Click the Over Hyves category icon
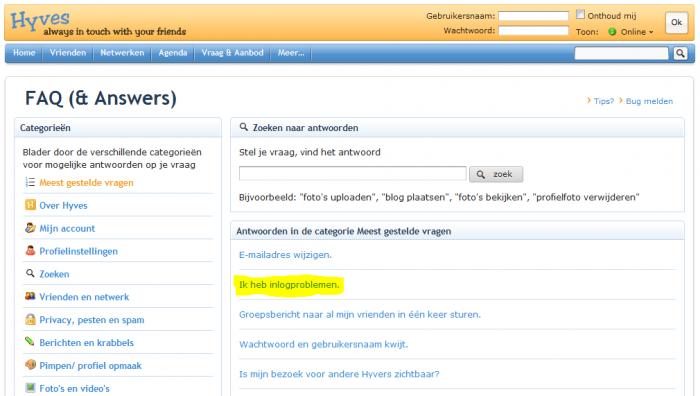Image resolution: width=700 pixels, height=396 pixels. tap(30, 205)
